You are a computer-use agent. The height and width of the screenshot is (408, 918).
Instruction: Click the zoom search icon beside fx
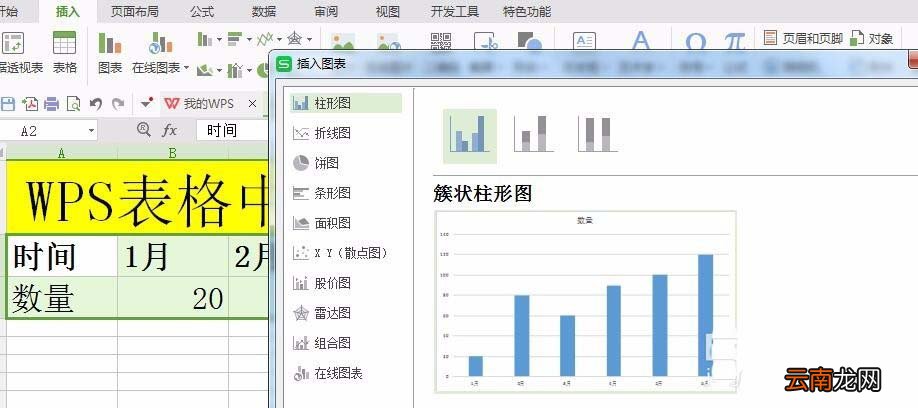(x=143, y=129)
